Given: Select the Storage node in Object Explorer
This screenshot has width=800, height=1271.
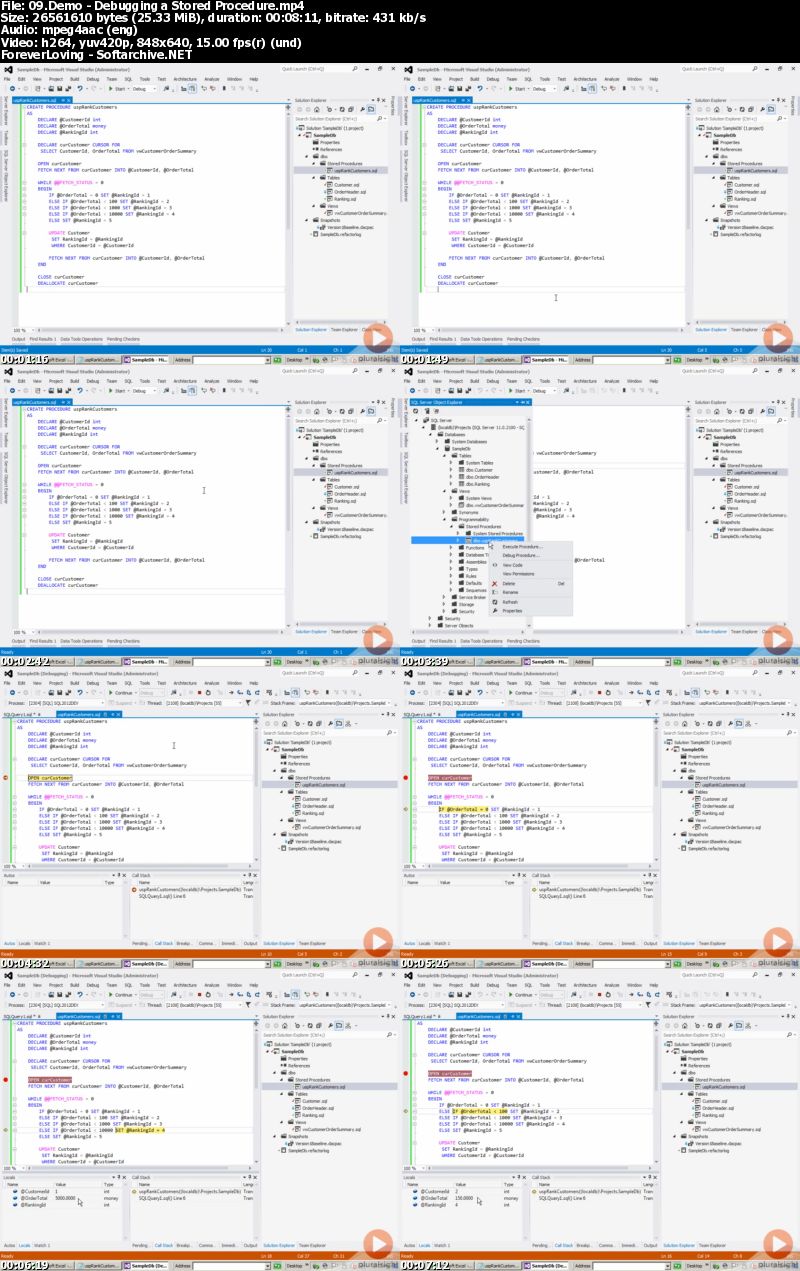Looking at the screenshot, I should [x=466, y=604].
